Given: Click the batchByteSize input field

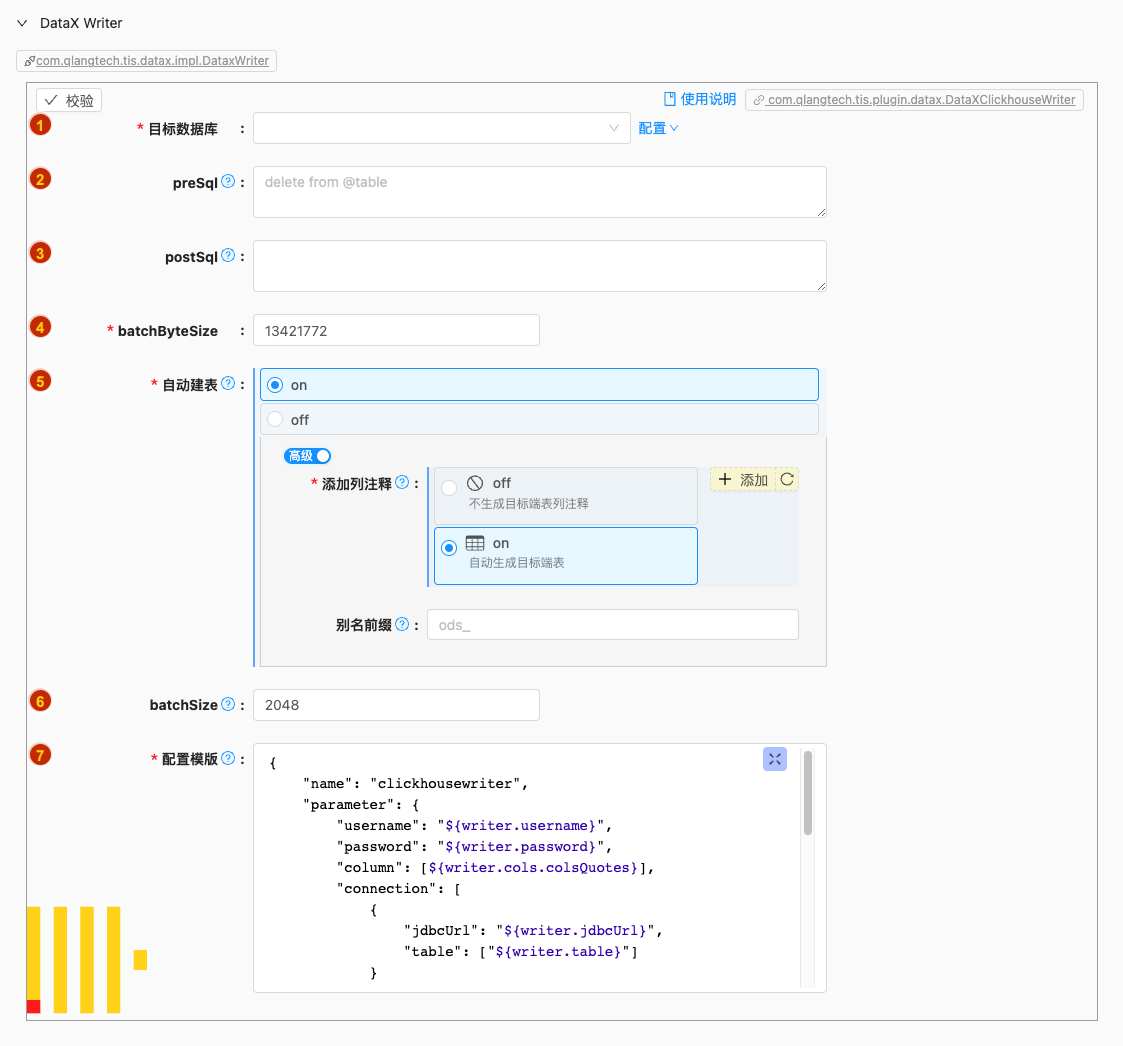Looking at the screenshot, I should [396, 330].
